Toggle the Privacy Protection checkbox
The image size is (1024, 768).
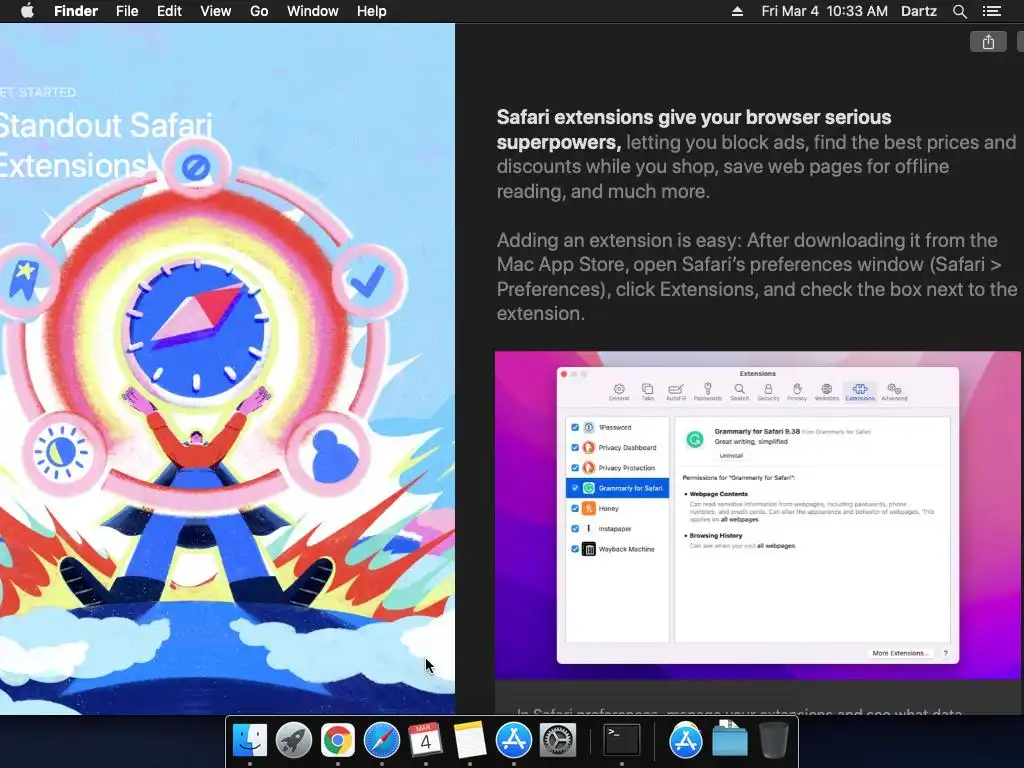(575, 468)
